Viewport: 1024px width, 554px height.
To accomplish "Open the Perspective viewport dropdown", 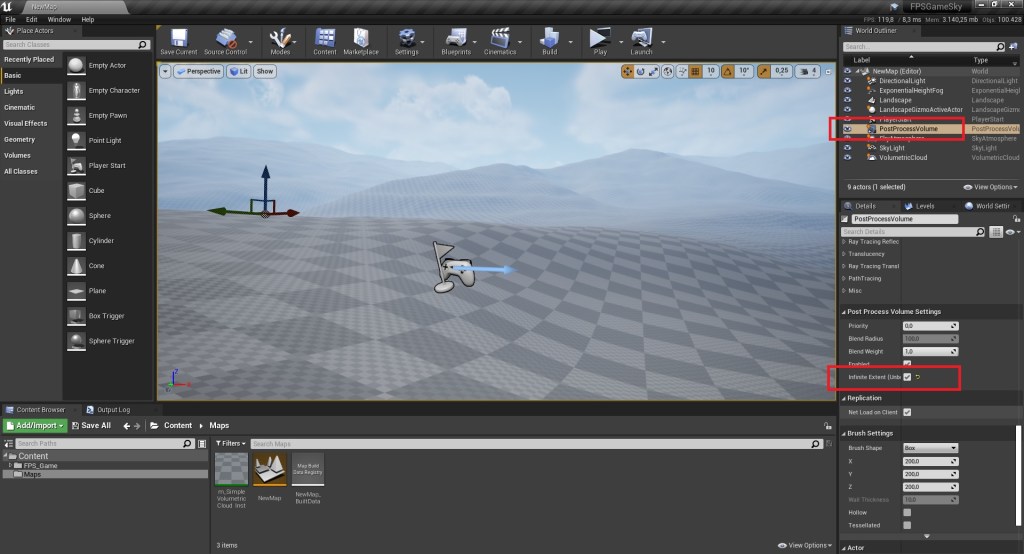I will tap(198, 72).
